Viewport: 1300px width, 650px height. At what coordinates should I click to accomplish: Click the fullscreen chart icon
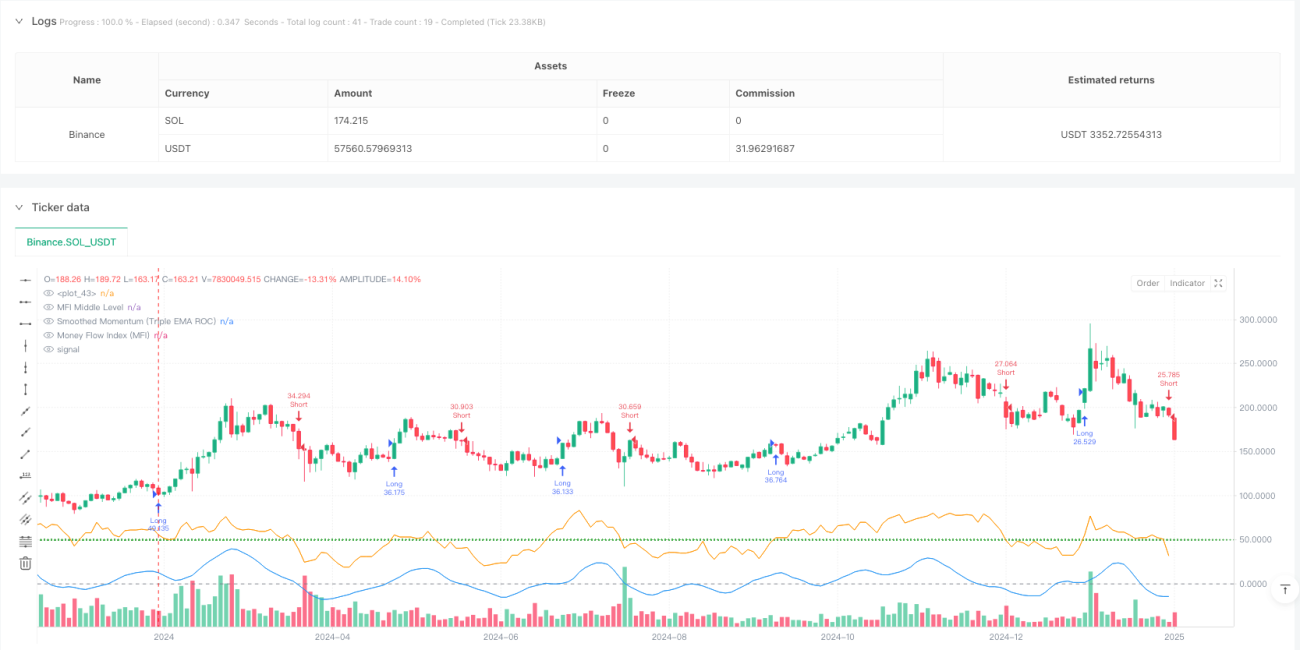[x=1218, y=283]
